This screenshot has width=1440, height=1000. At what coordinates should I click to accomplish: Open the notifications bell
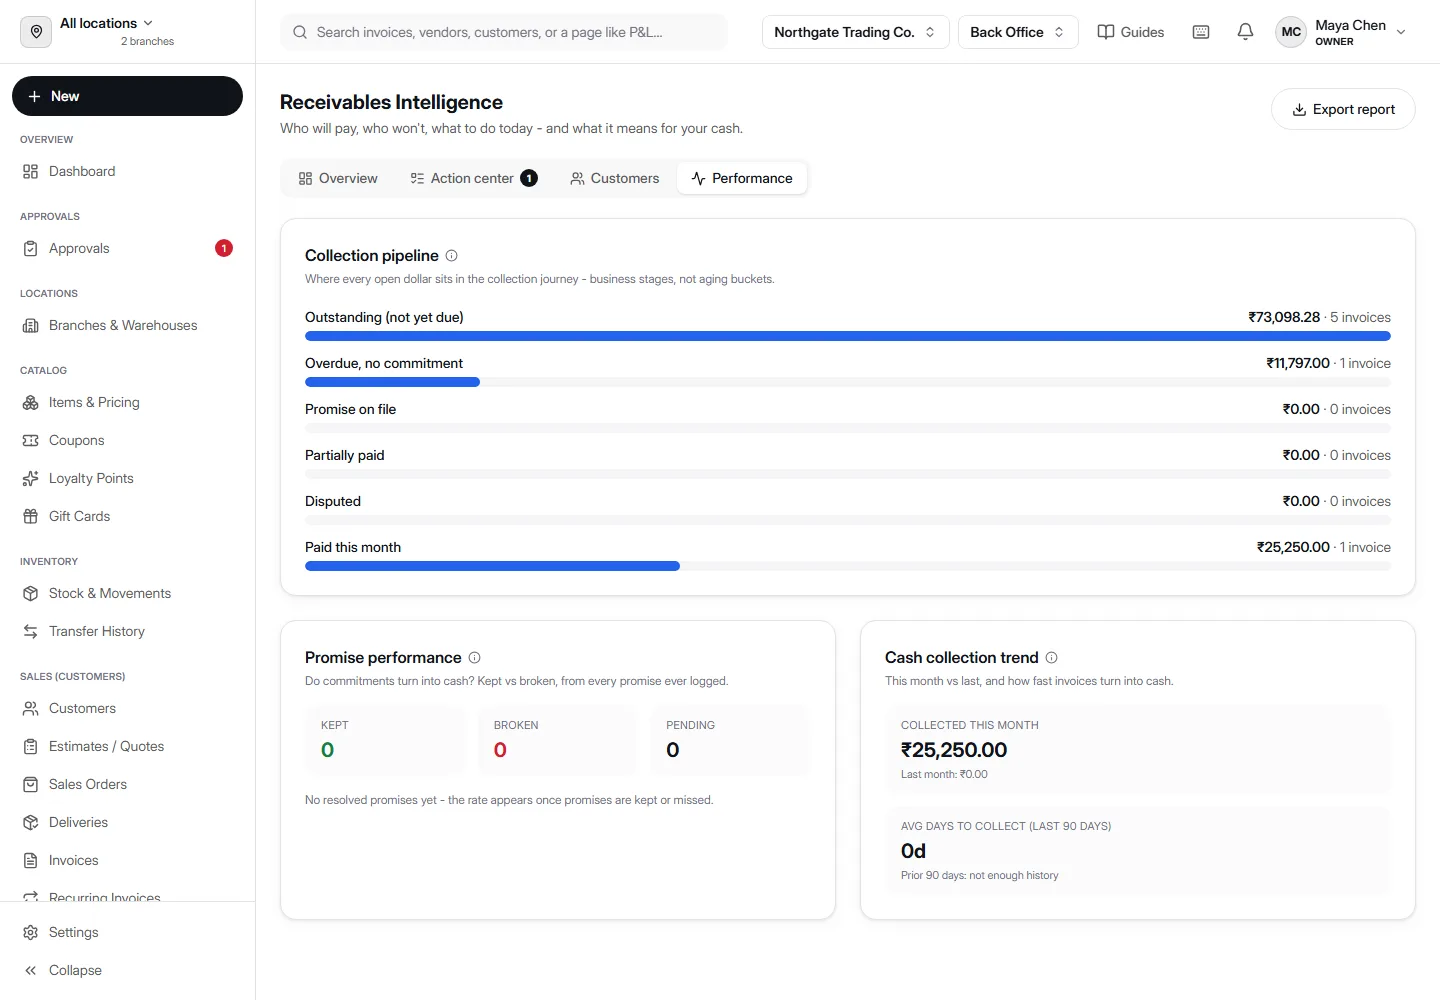(x=1245, y=32)
